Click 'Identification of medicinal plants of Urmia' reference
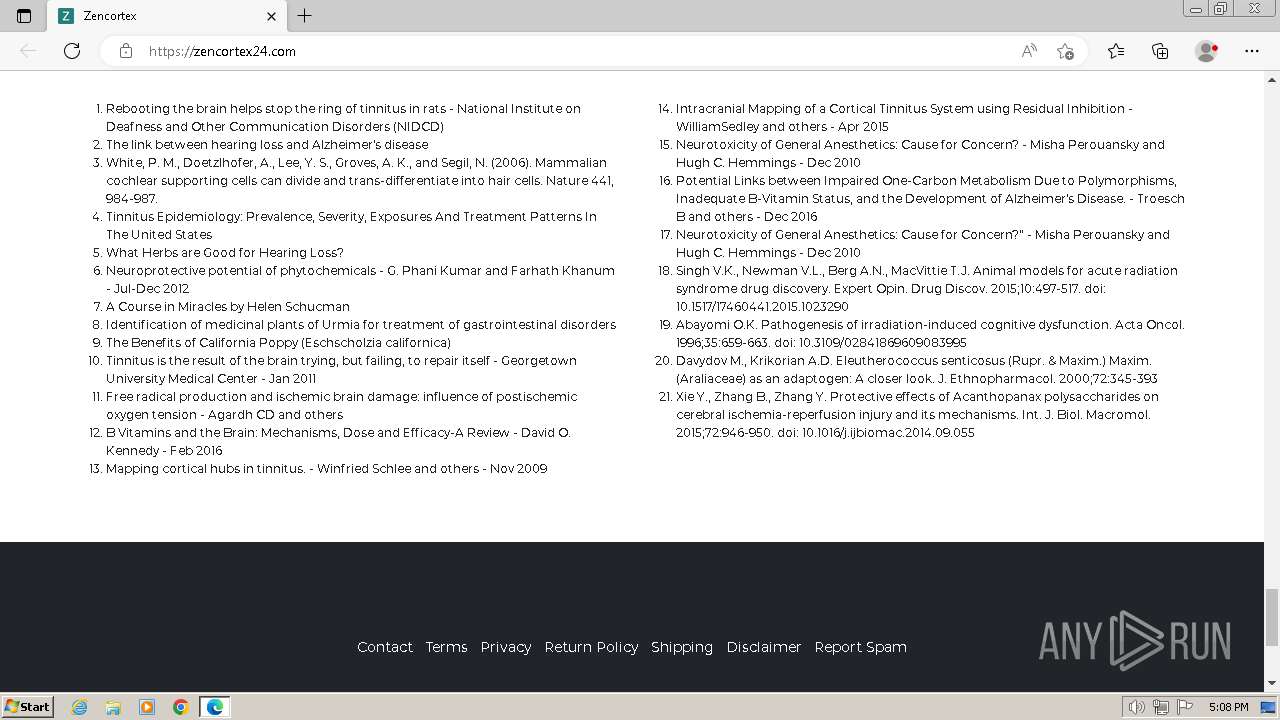1280x720 pixels. [x=361, y=325]
